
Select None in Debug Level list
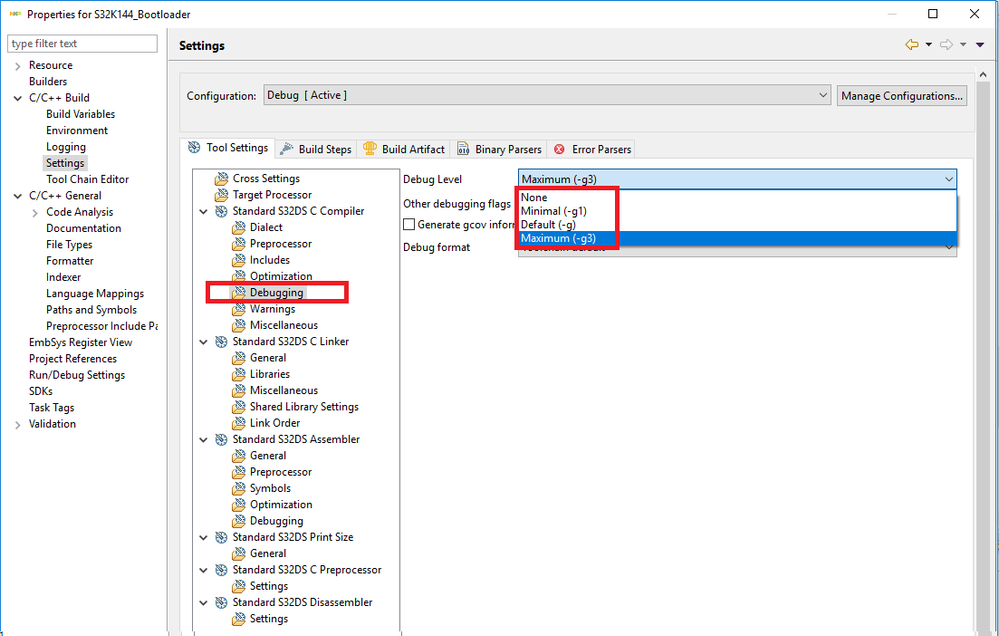[x=738, y=198]
